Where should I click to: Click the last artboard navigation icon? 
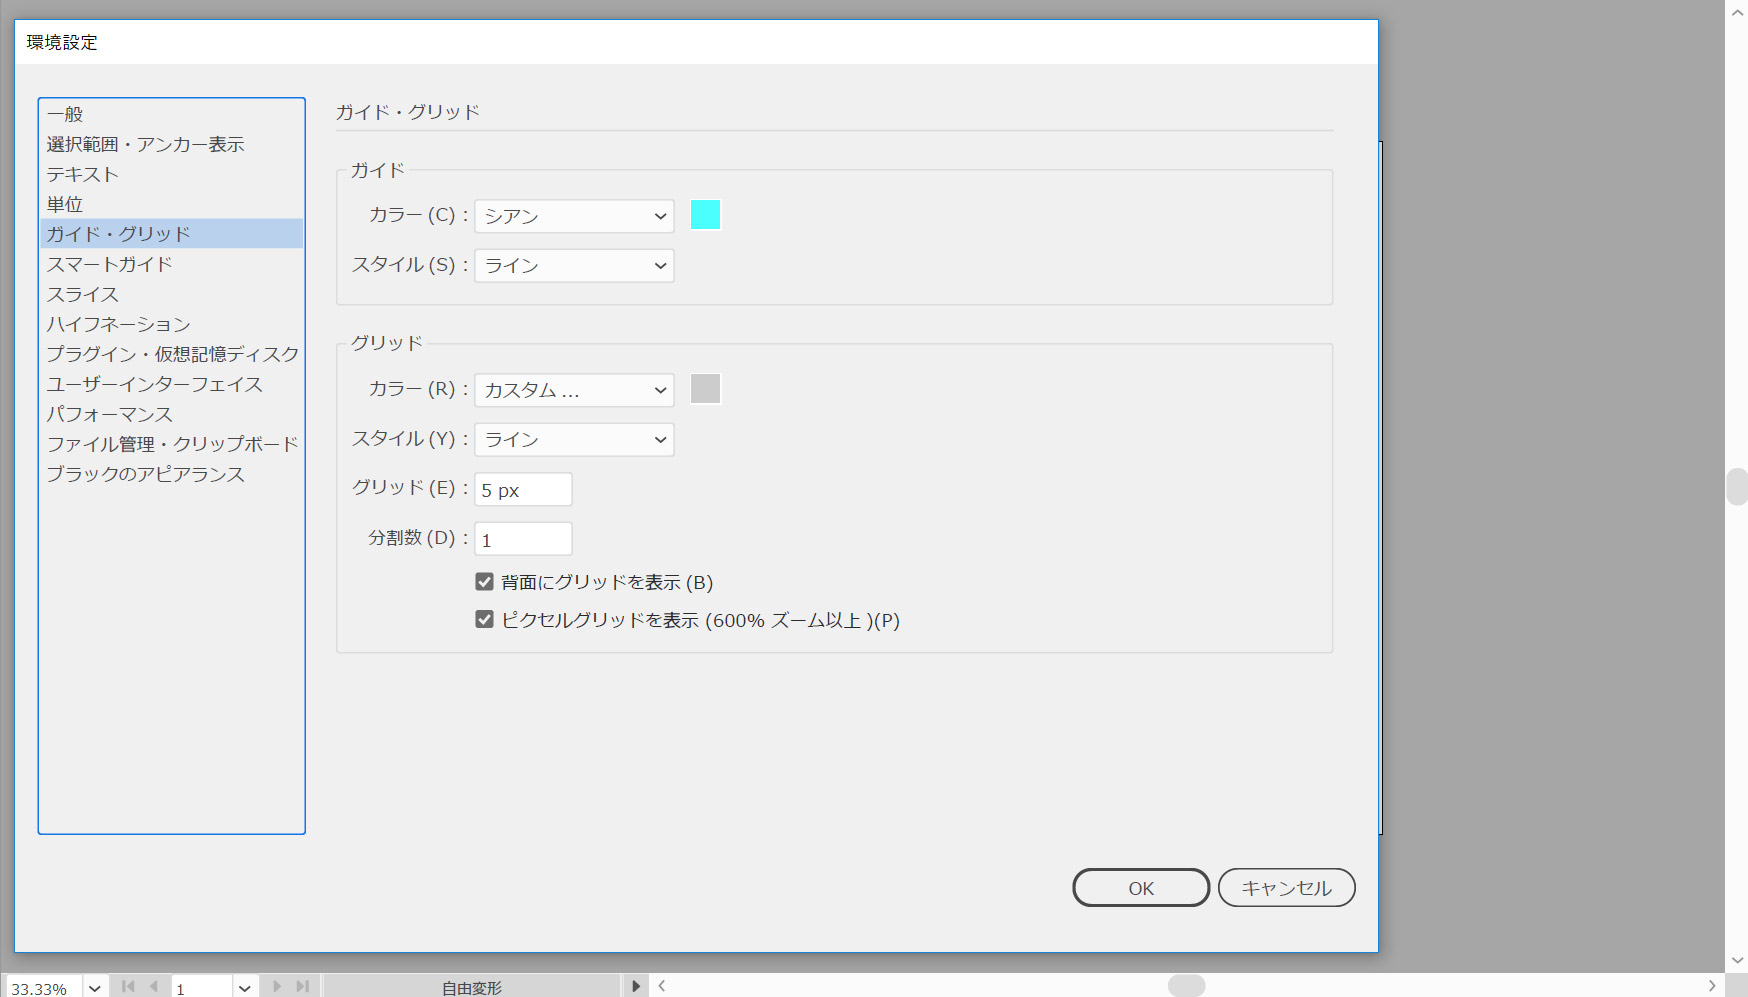302,986
